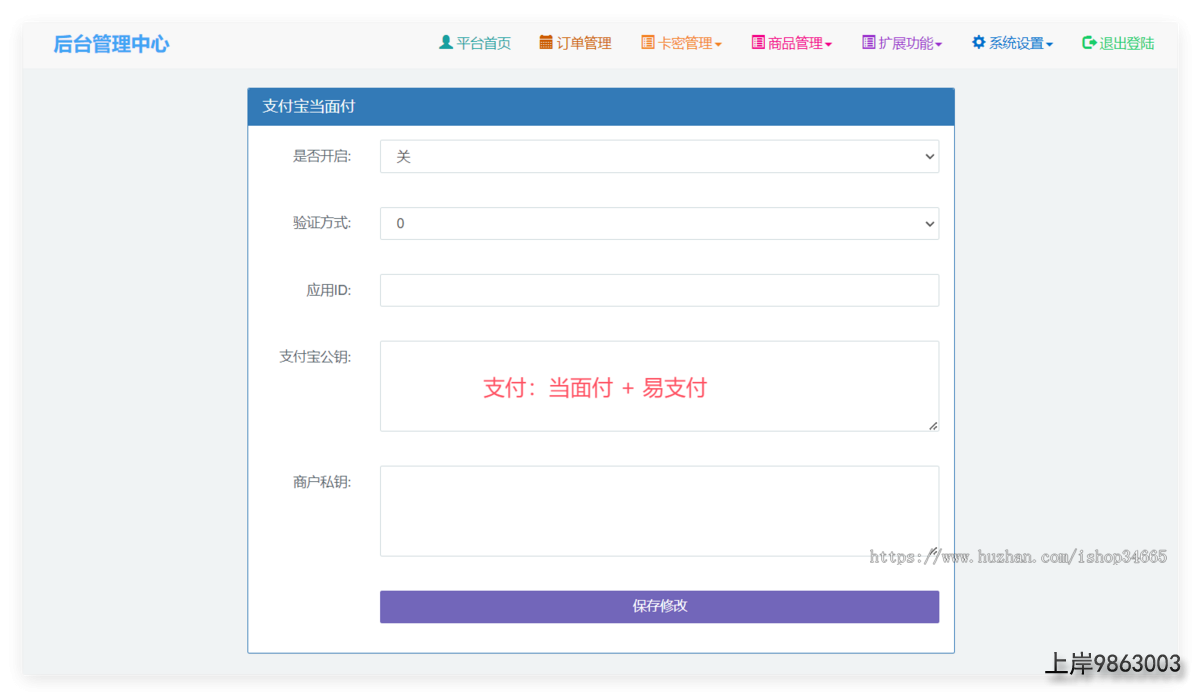Expand the caret after 商品管理

[828, 45]
